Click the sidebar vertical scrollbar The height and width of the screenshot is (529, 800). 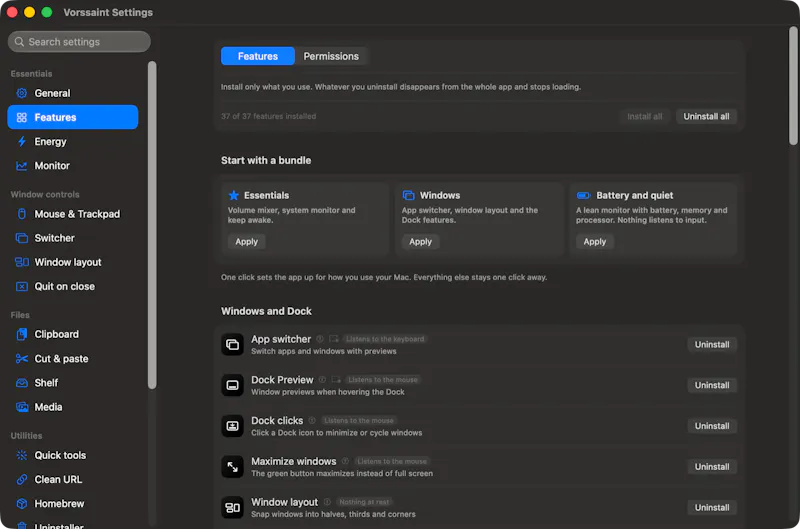(152, 224)
